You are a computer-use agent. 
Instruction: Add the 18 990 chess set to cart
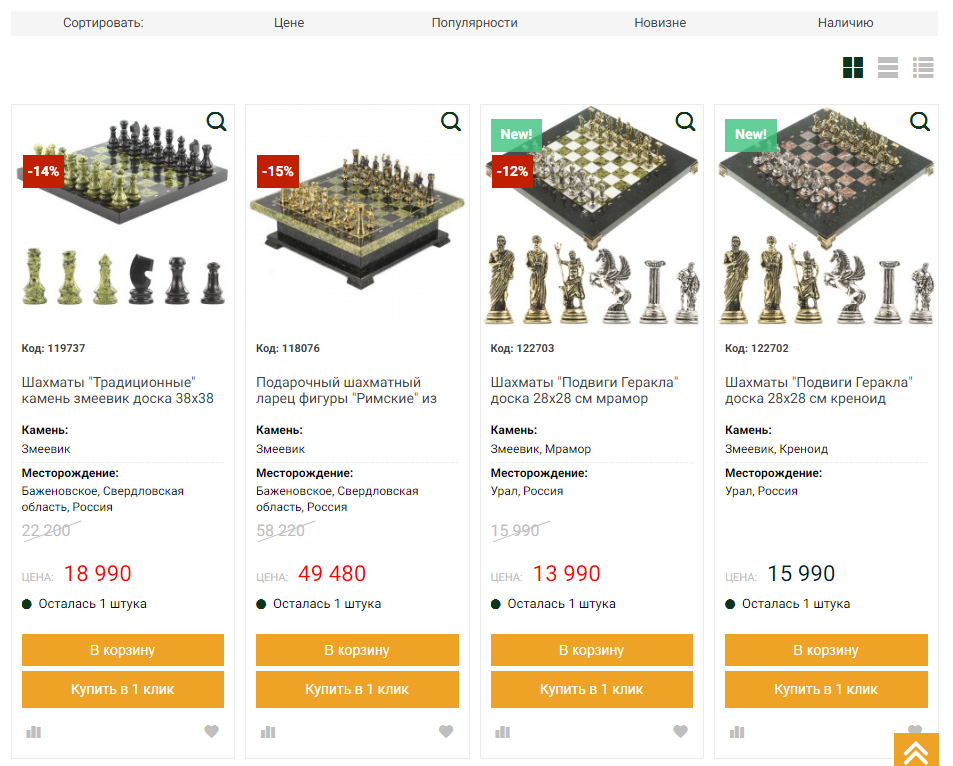point(123,650)
